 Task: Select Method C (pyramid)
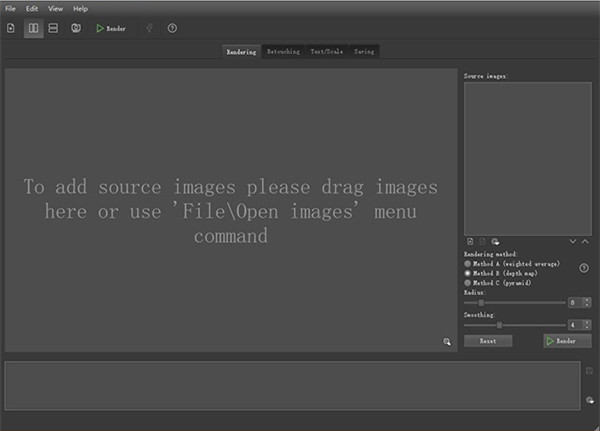(468, 282)
